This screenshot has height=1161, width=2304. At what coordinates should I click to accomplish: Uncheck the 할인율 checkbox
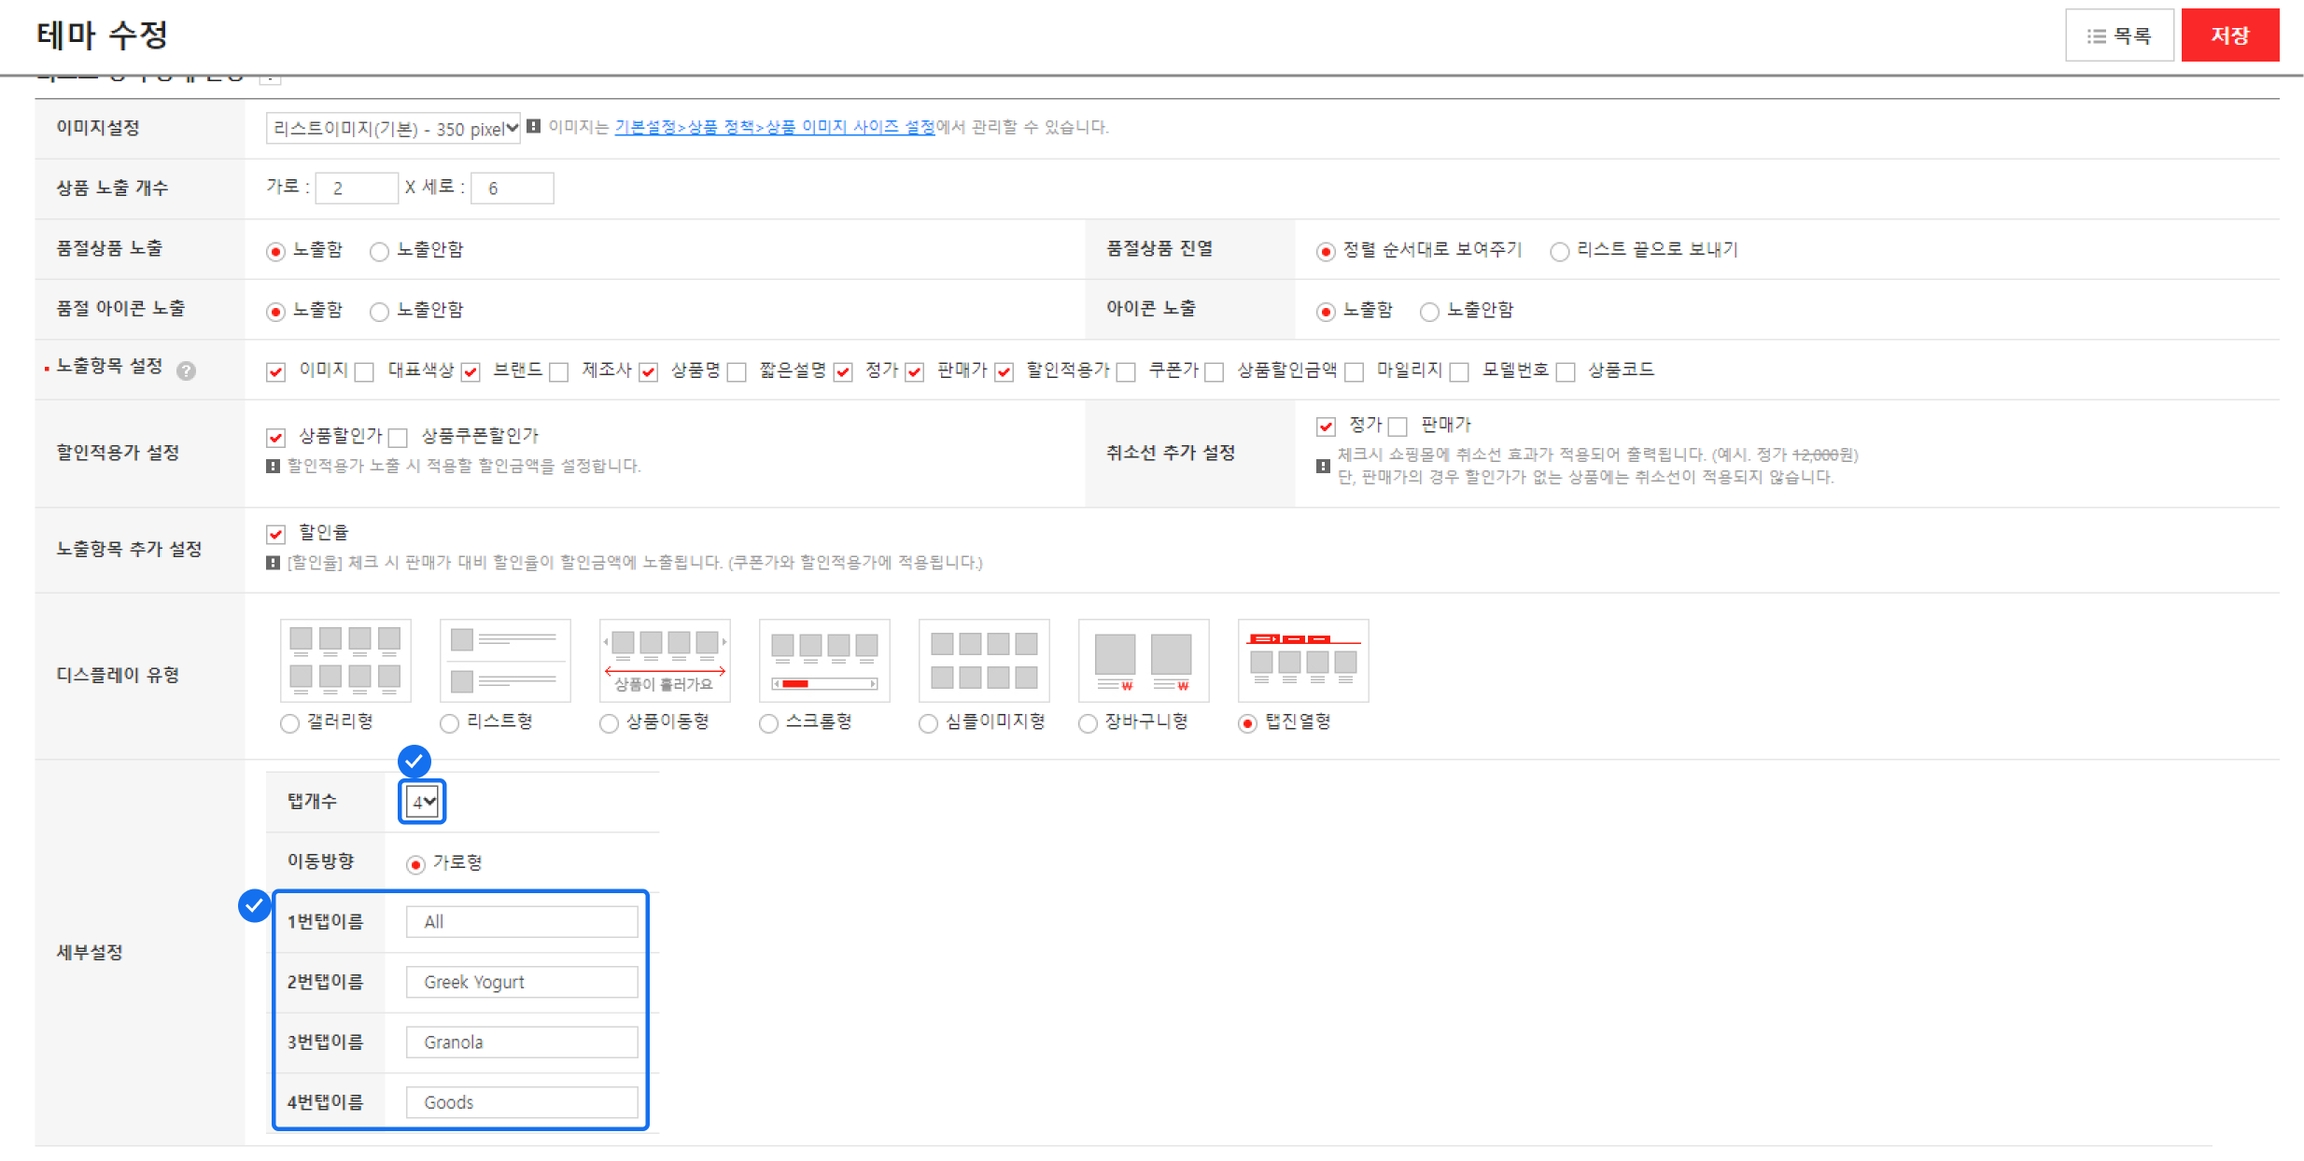(276, 534)
